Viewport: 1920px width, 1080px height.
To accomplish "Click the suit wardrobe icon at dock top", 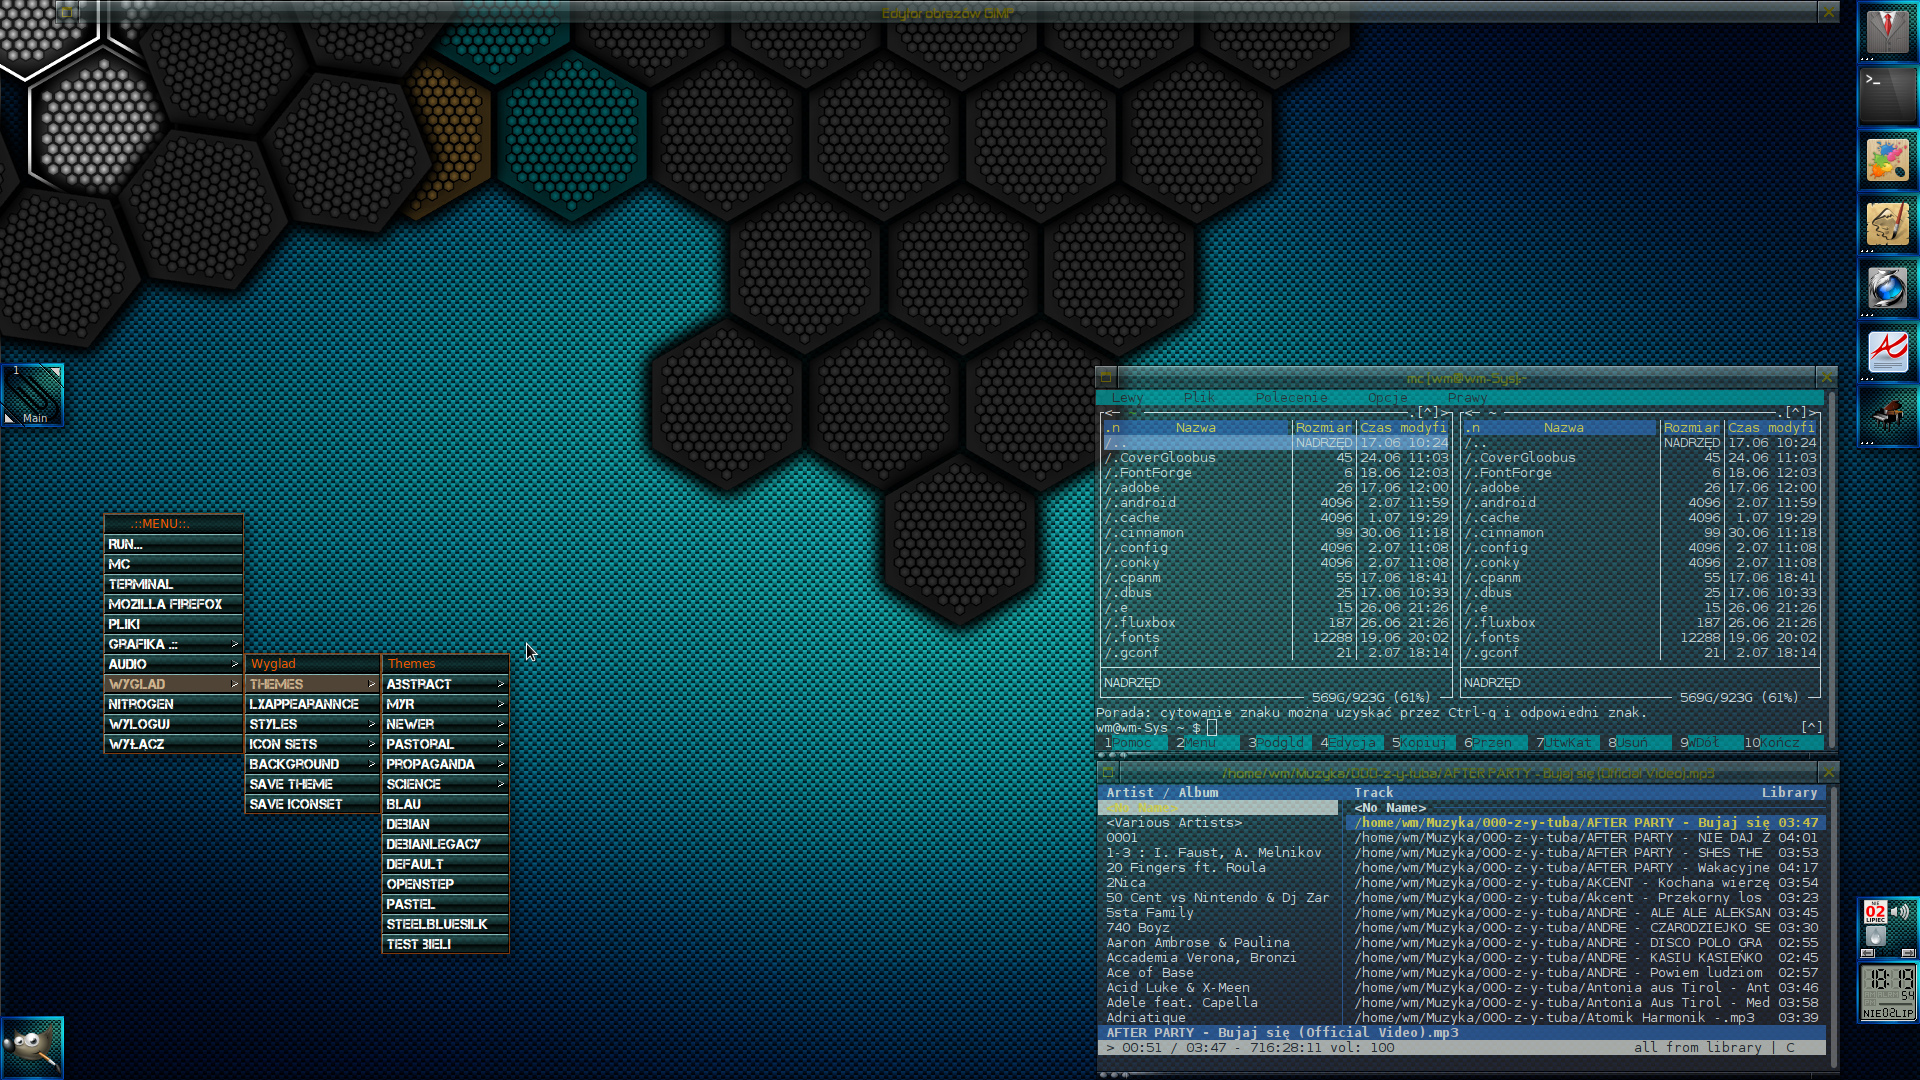I will pos(1887,30).
